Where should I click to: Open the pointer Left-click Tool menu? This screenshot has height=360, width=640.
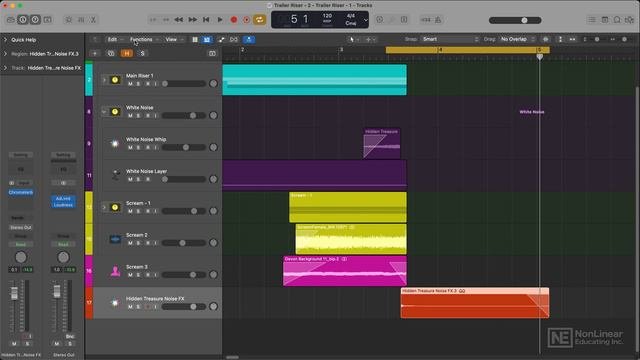[x=354, y=39]
